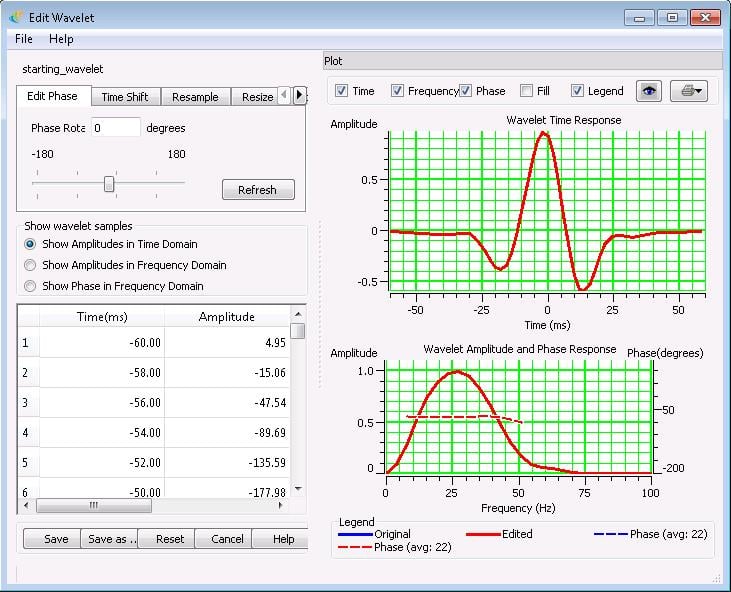
Task: Click the Time(ms) column header
Action: [102, 317]
